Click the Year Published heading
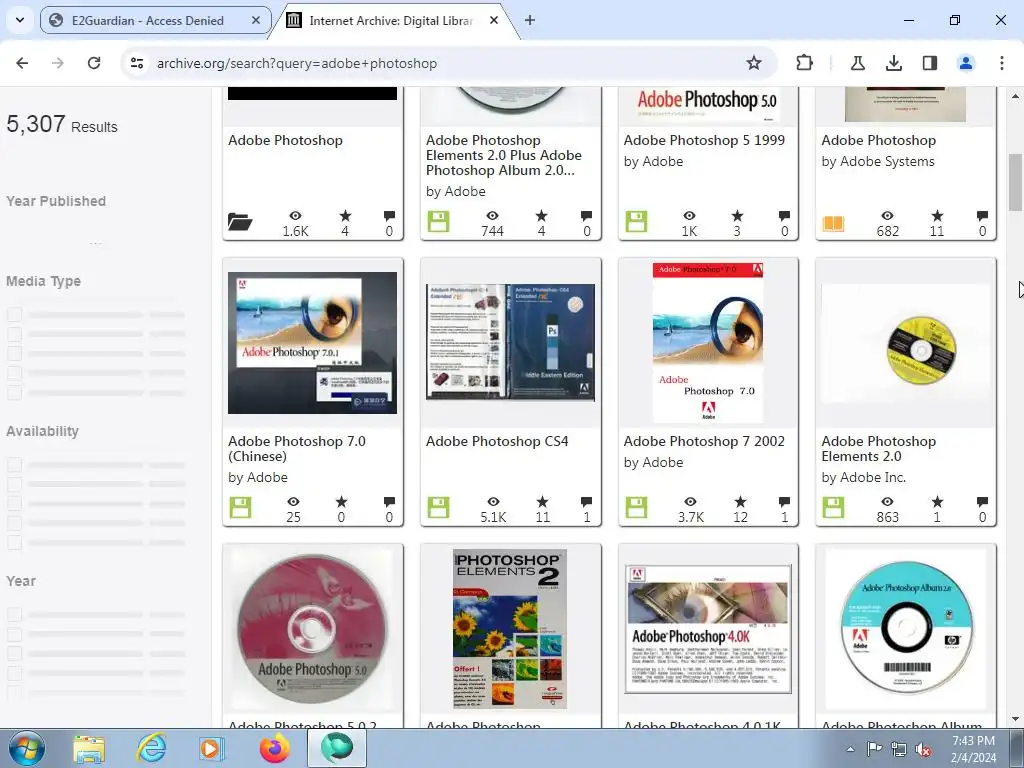Screen dimensions: 1024x768 coord(56,201)
